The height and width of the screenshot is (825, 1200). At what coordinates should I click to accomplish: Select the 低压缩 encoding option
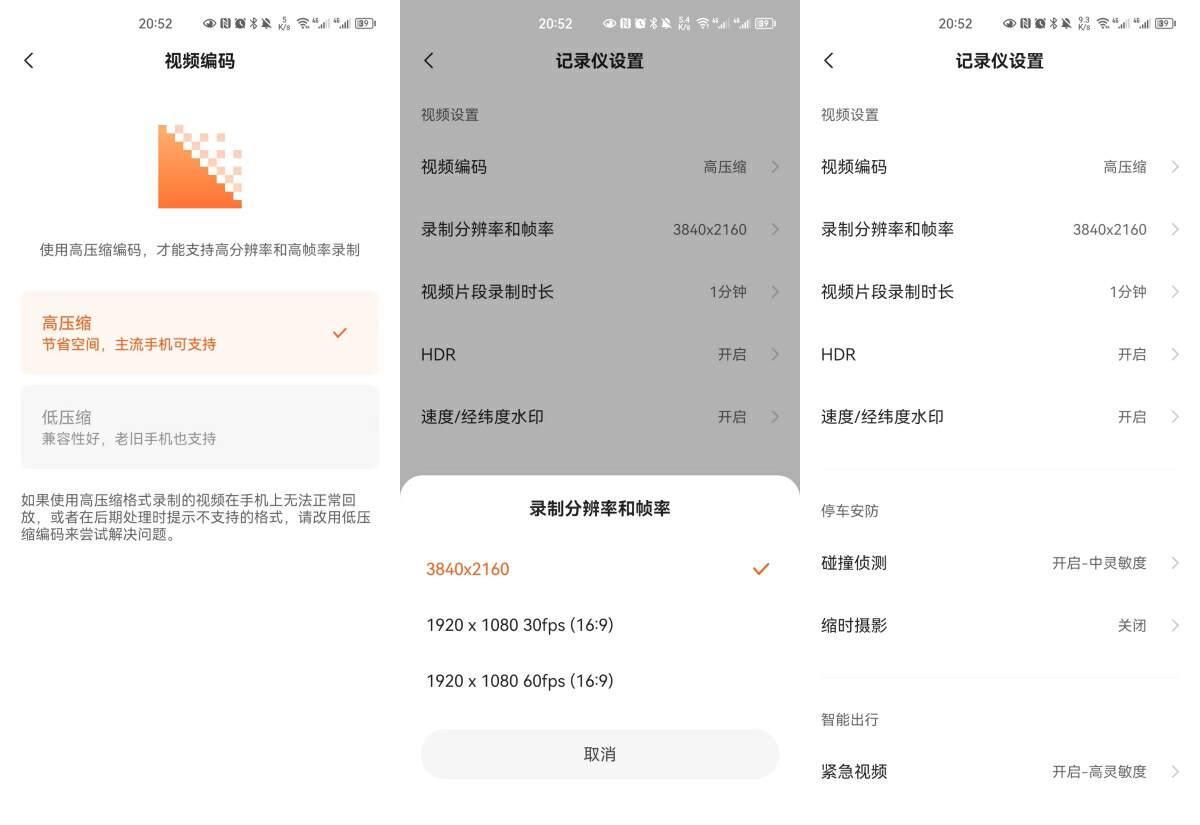[x=200, y=428]
